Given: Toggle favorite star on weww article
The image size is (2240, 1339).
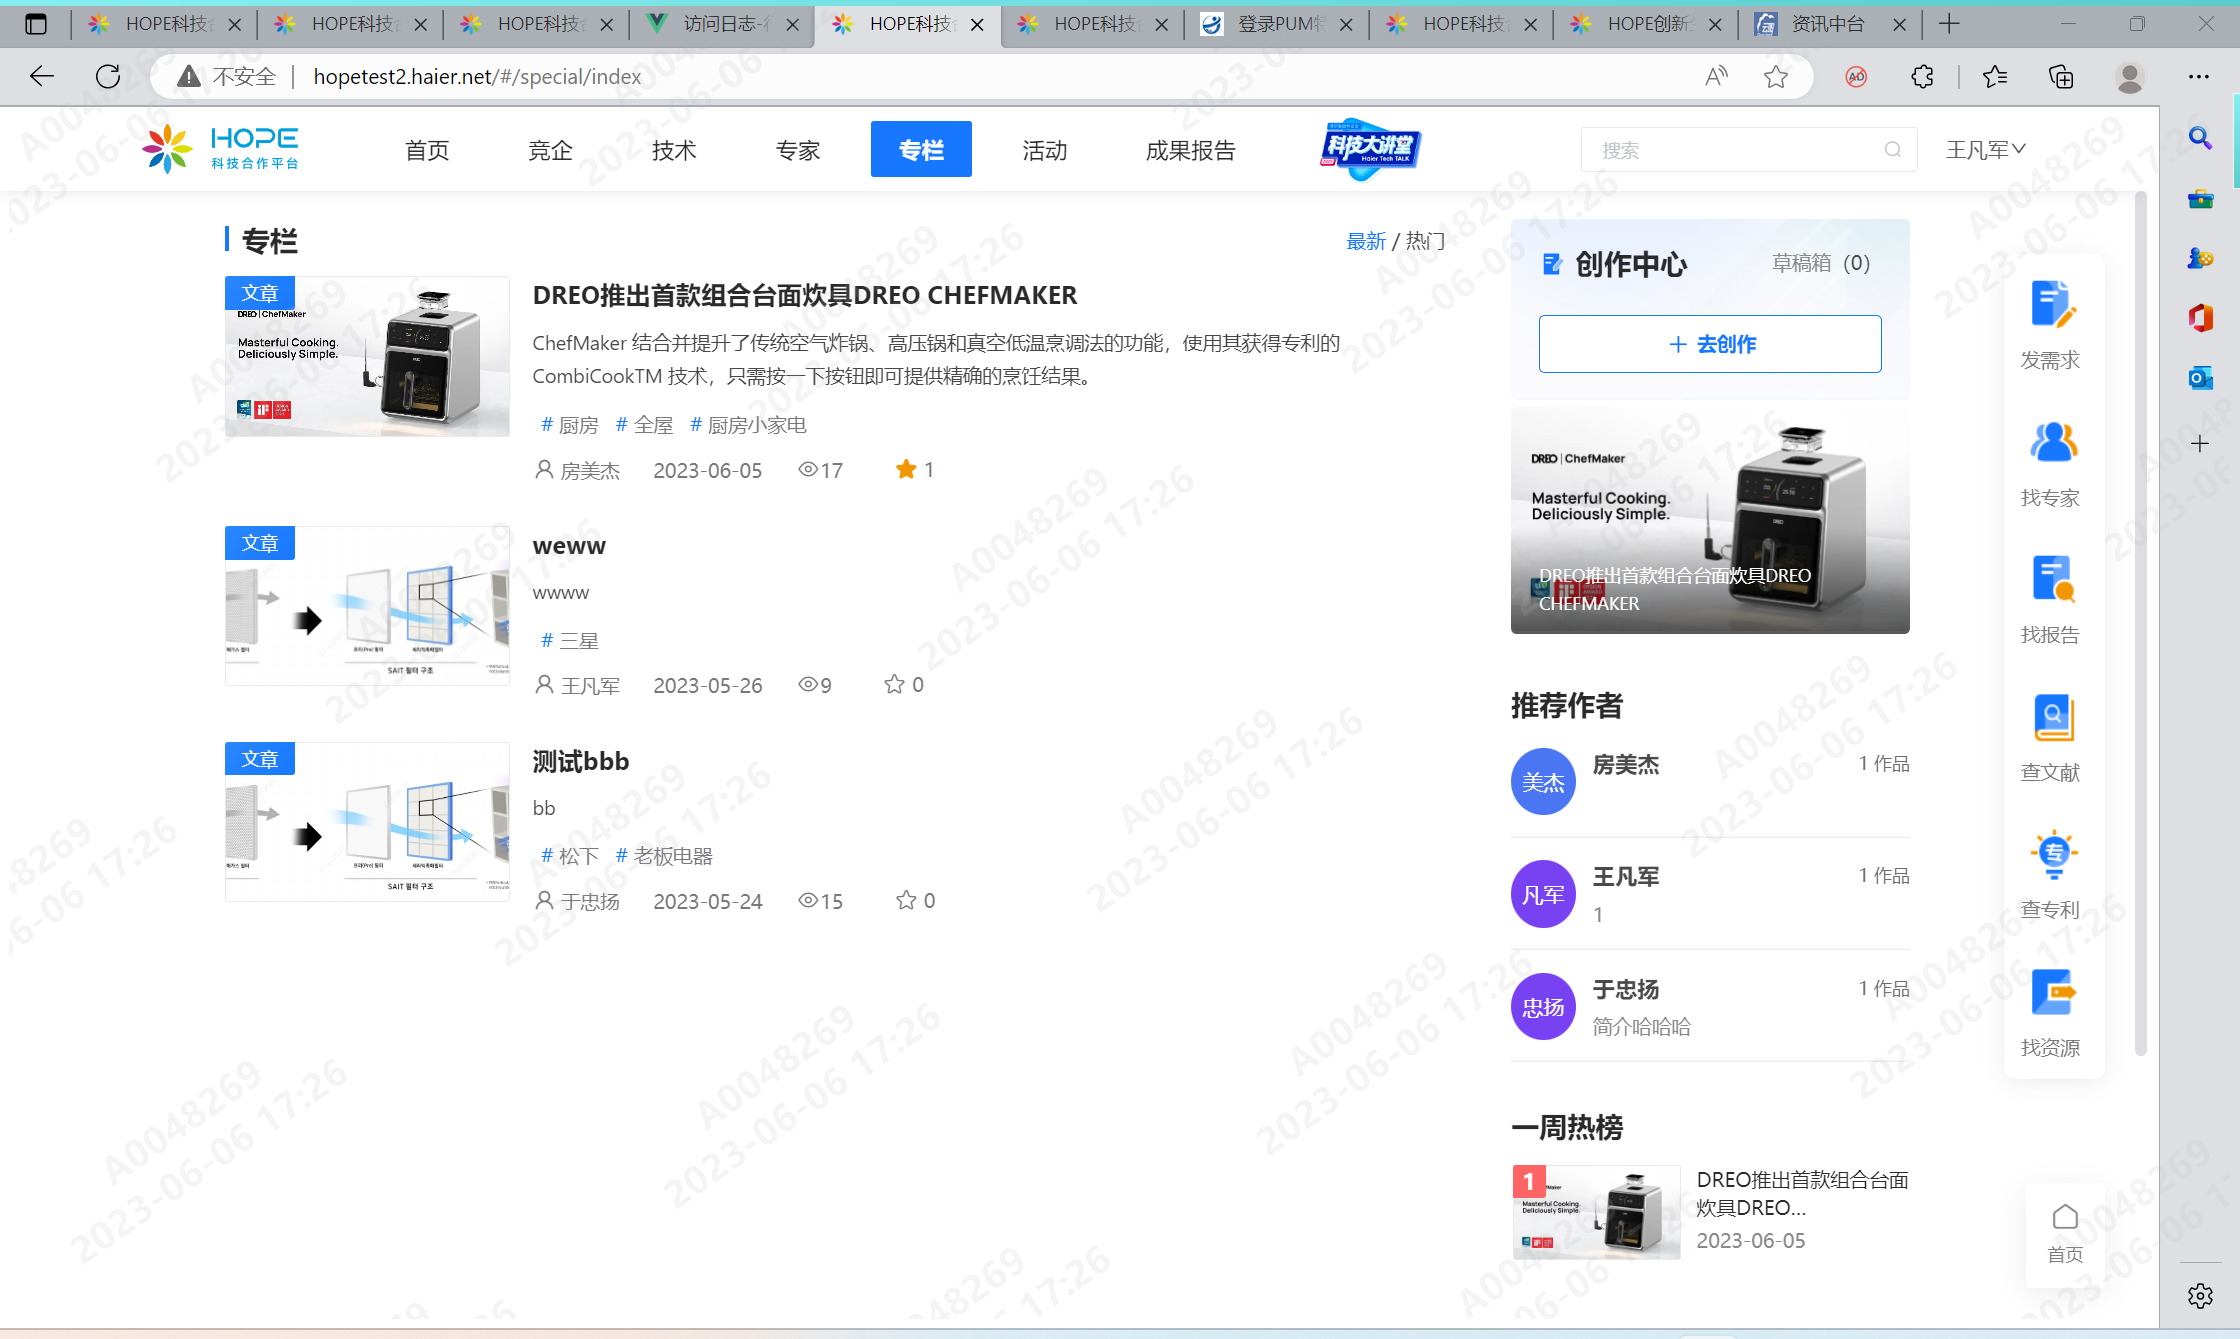Looking at the screenshot, I should tap(894, 684).
